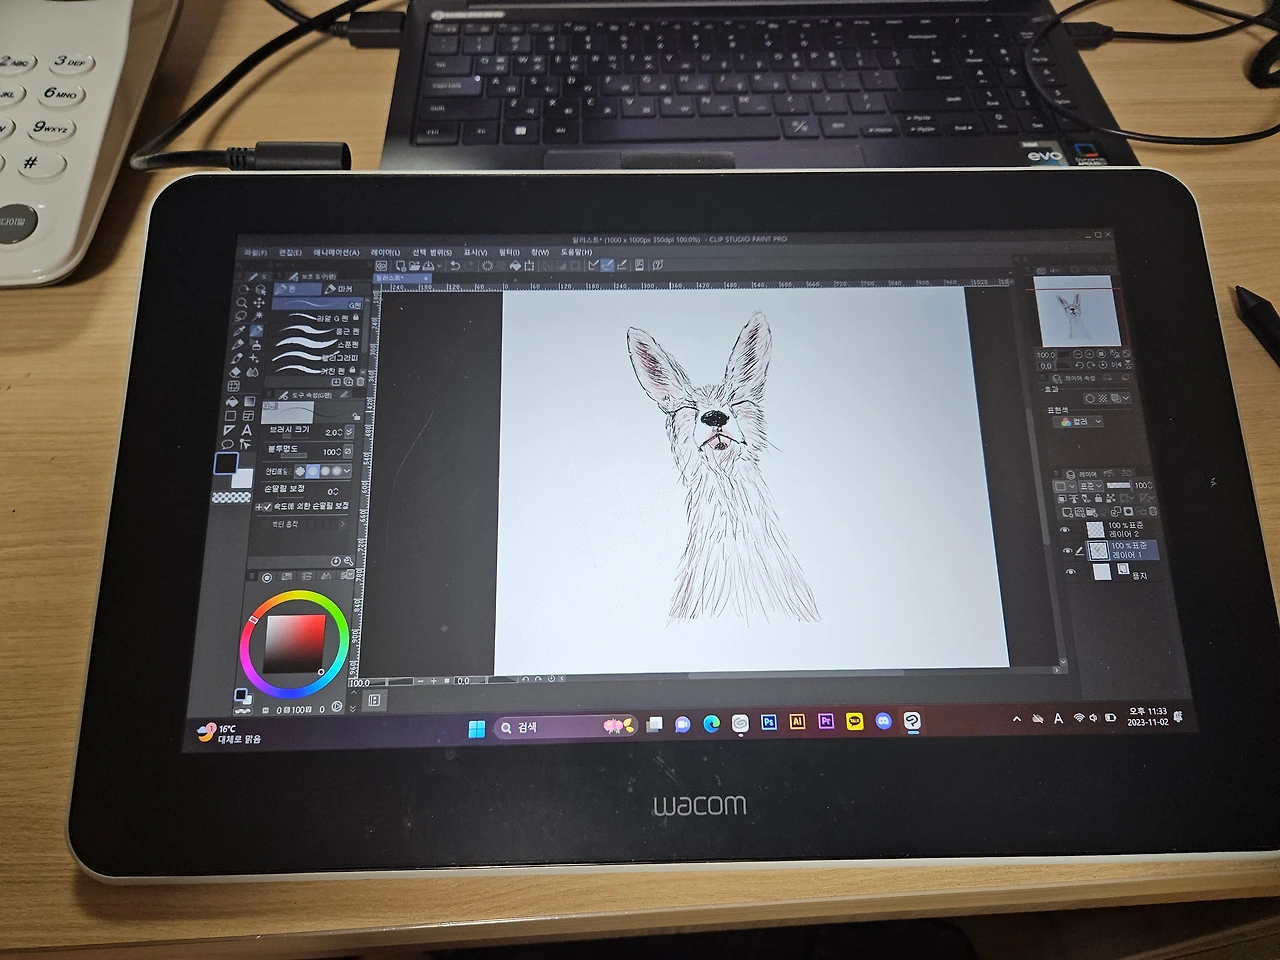Select the G펜 sub tool

pos(319,304)
